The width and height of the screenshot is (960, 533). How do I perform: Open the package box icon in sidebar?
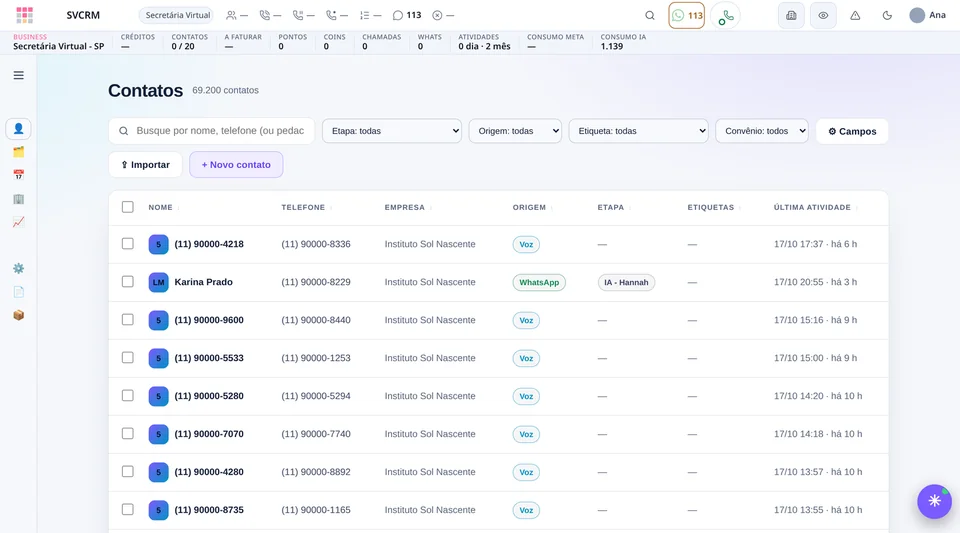coord(18,315)
